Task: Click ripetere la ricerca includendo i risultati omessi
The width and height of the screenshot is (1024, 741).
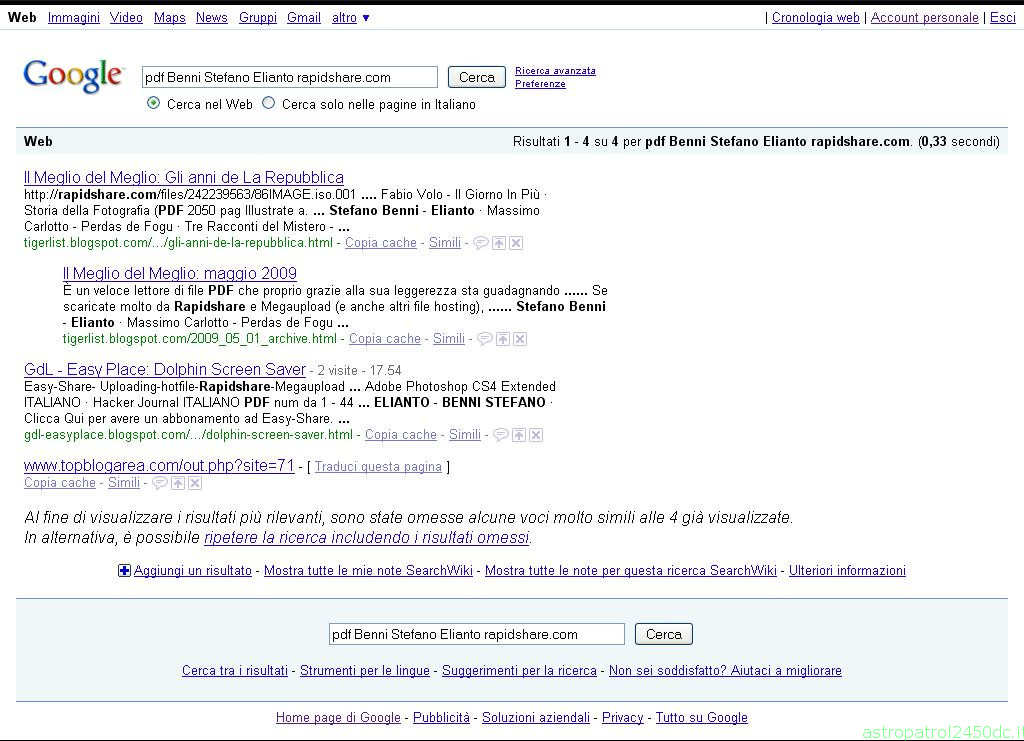Action: 366,537
